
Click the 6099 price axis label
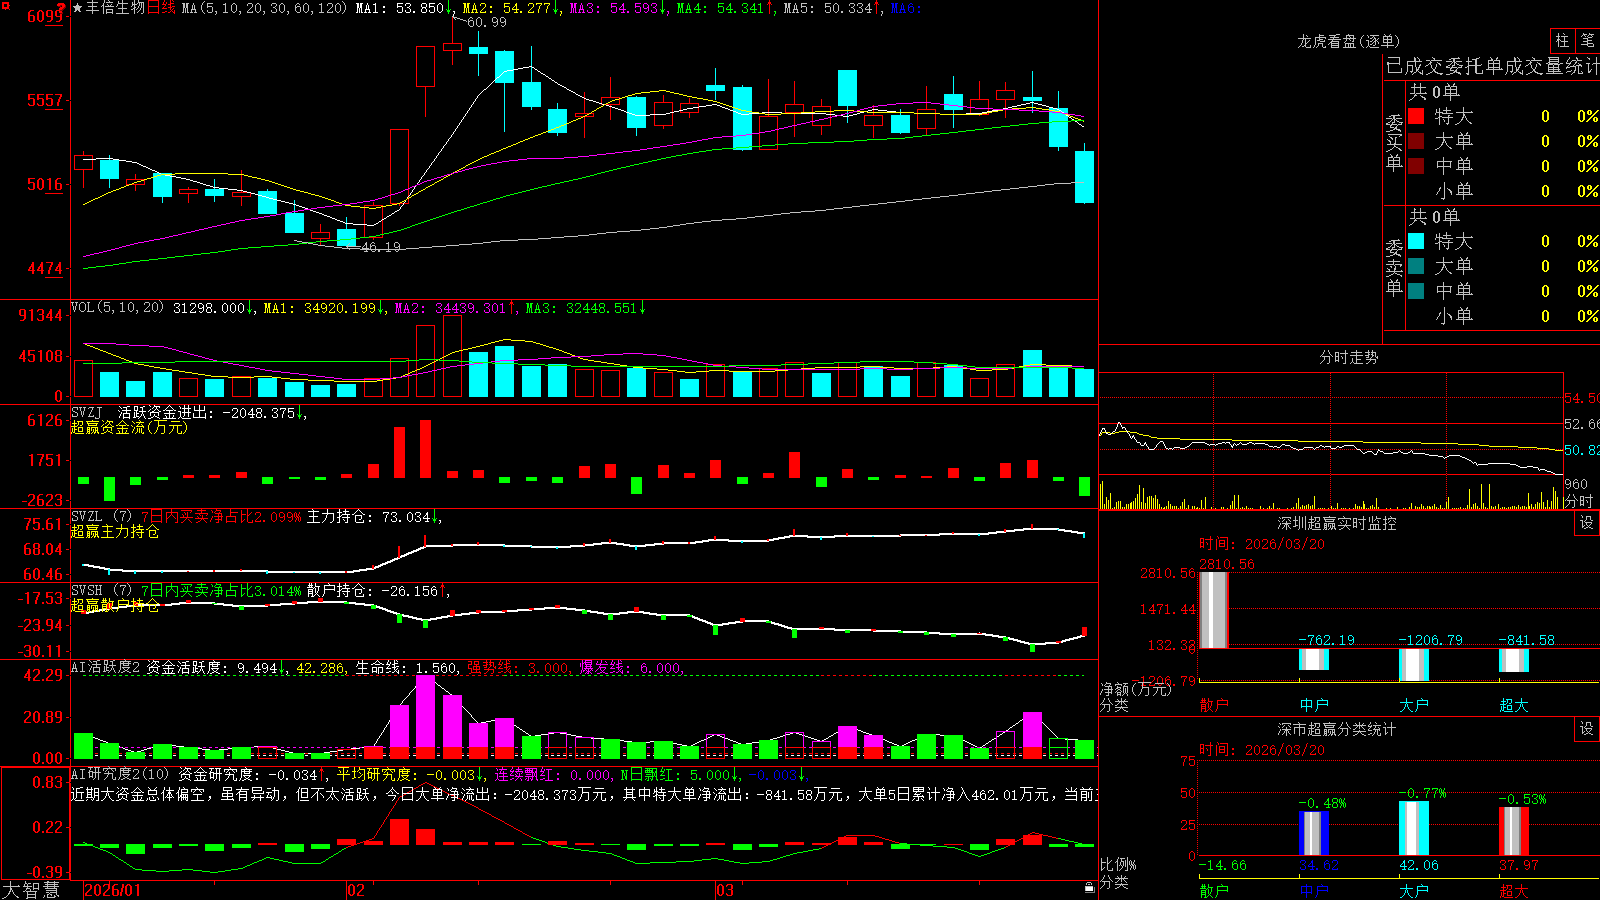(44, 16)
